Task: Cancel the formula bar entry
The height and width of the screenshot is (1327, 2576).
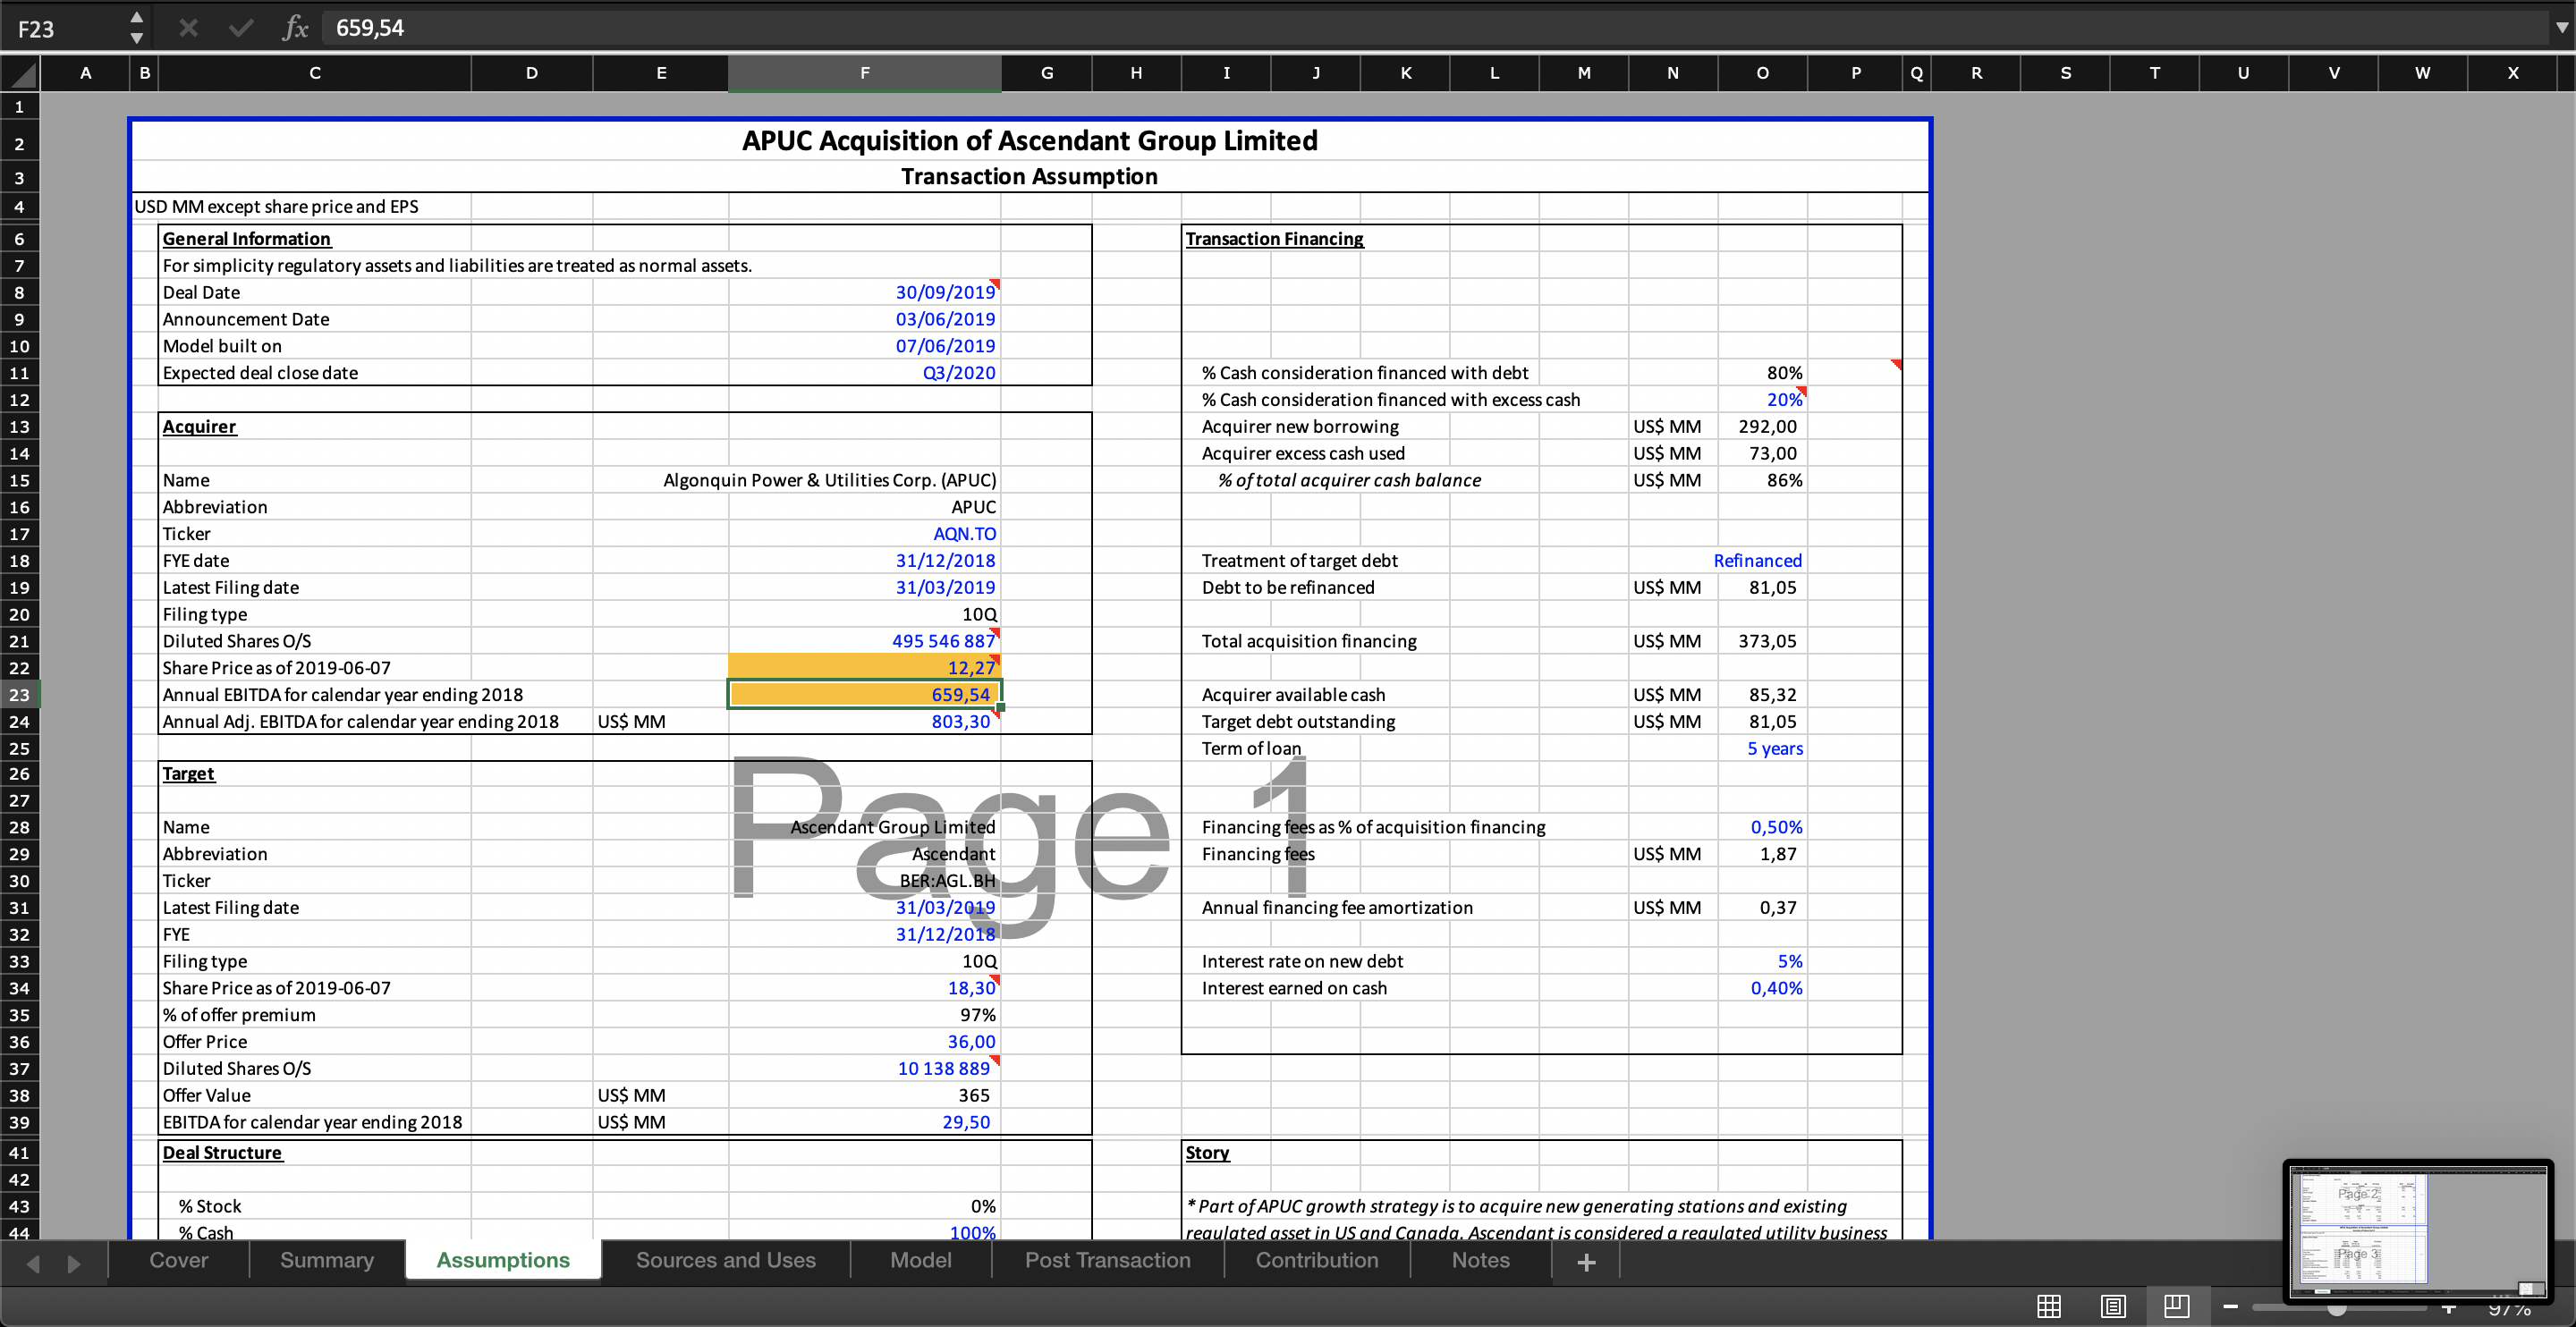Action: [x=188, y=28]
